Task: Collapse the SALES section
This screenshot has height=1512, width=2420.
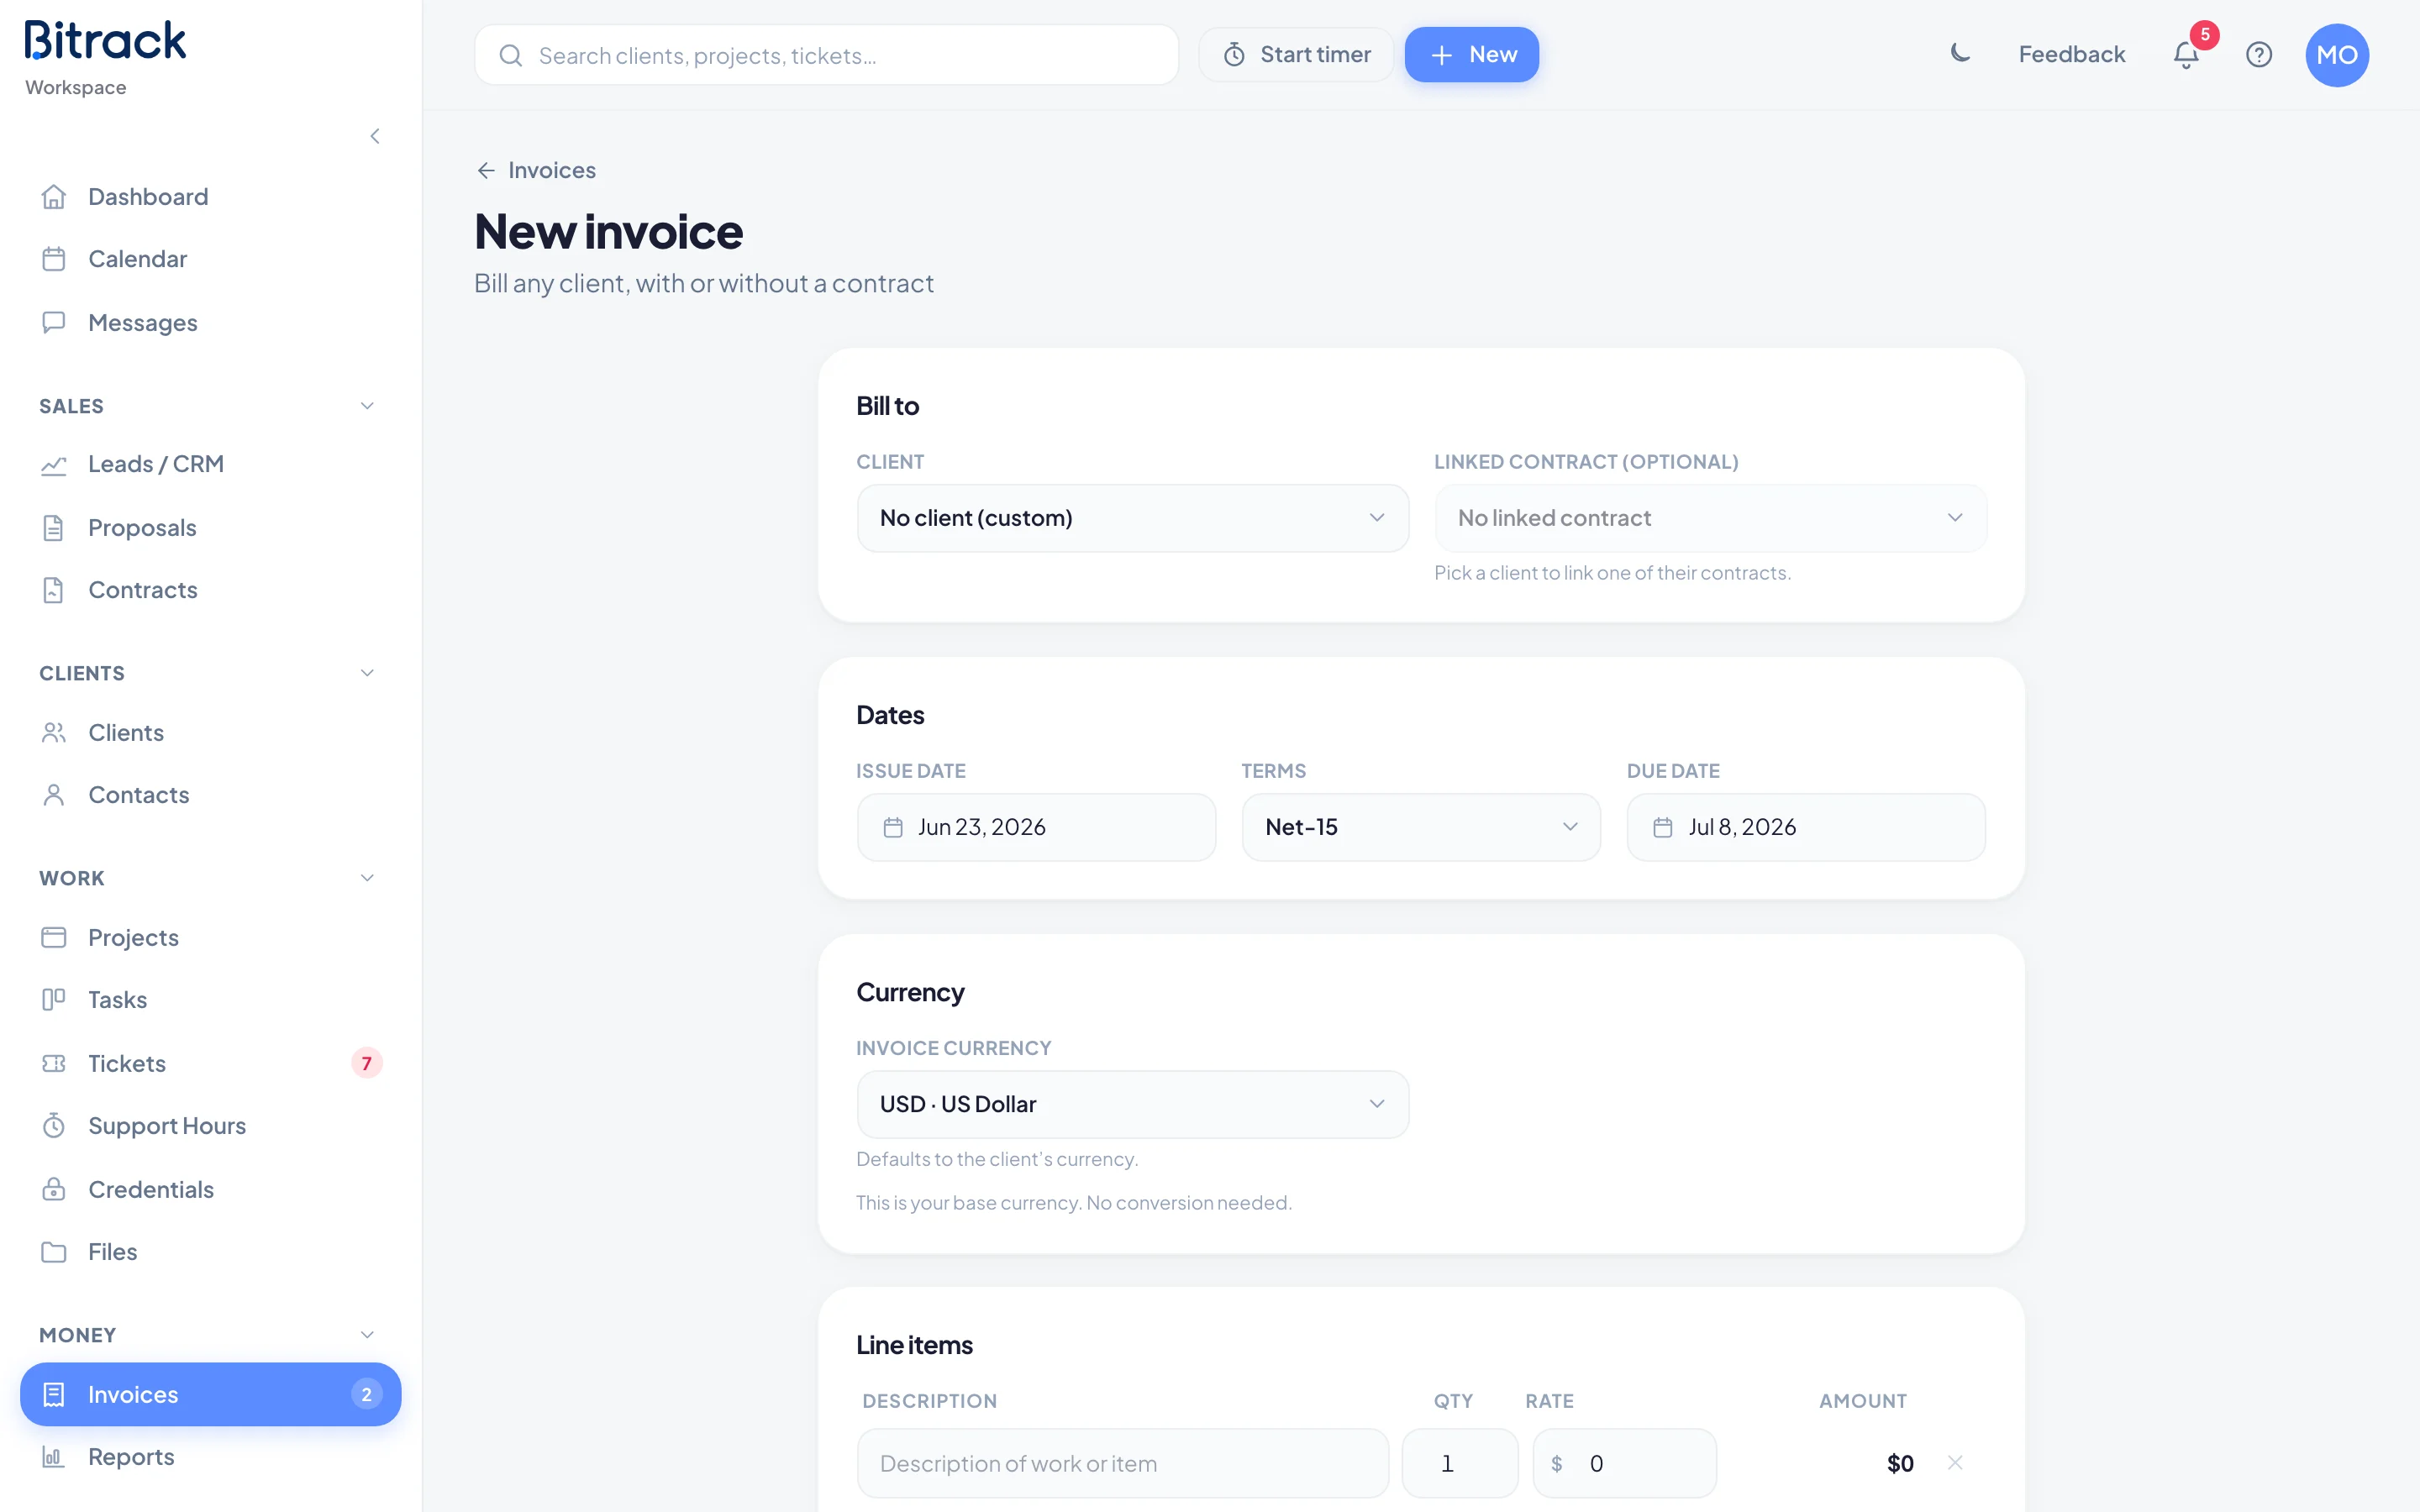Action: point(367,406)
